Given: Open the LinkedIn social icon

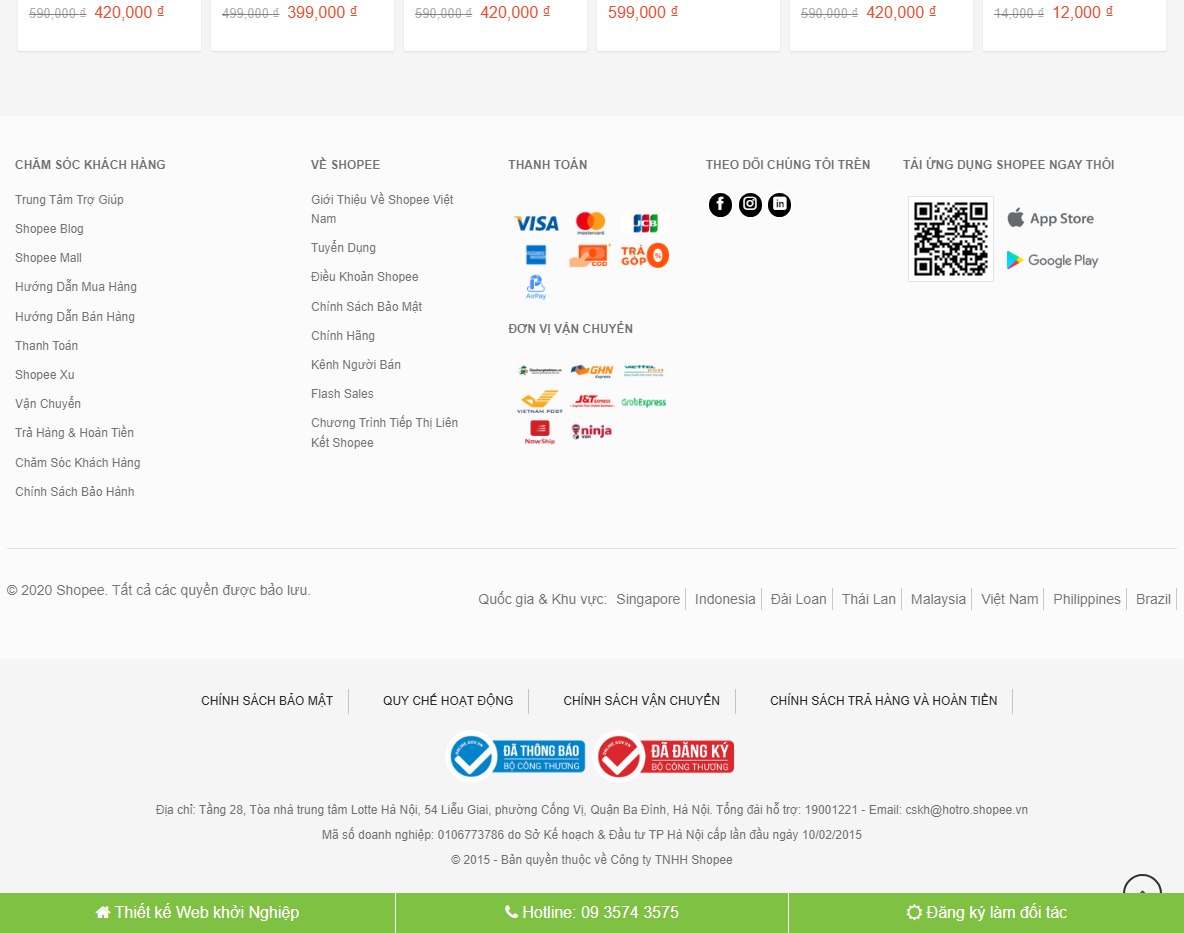Looking at the screenshot, I should pos(779,204).
